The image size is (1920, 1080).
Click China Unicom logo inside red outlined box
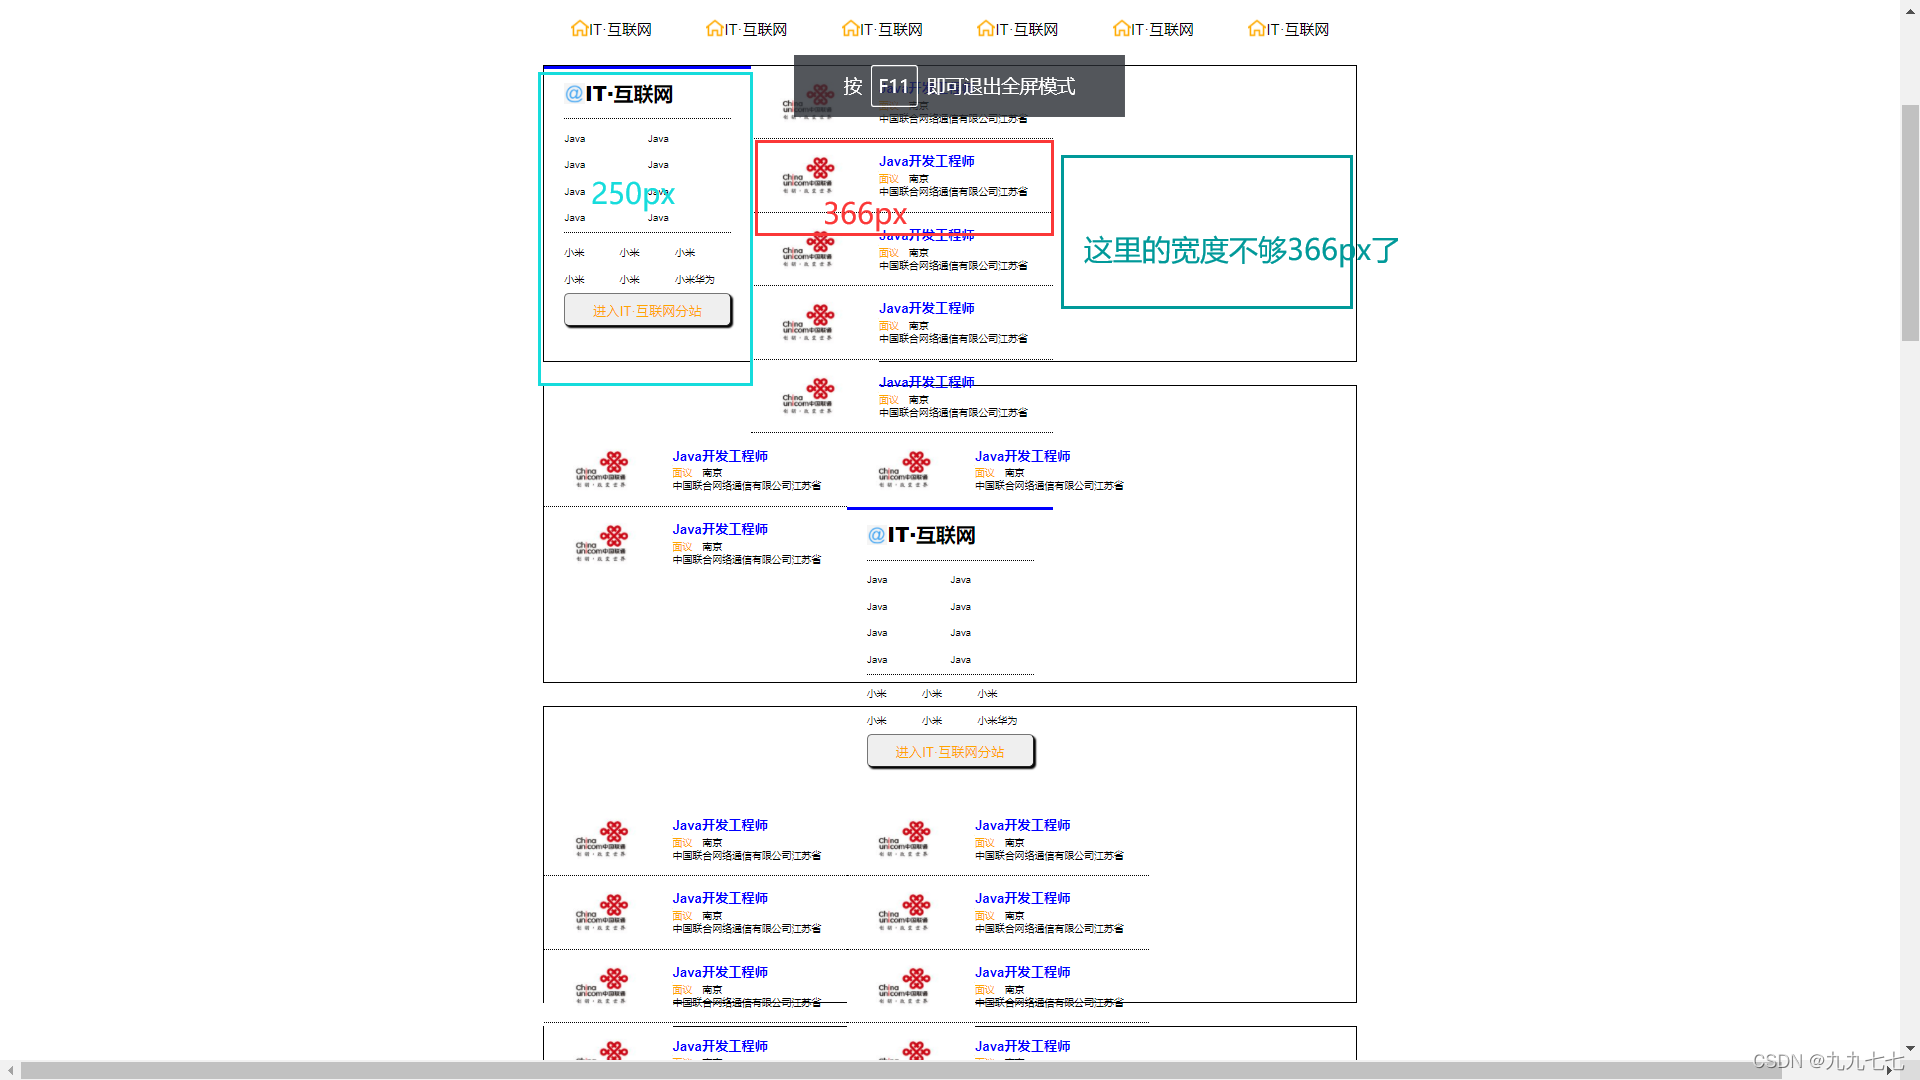point(808,174)
